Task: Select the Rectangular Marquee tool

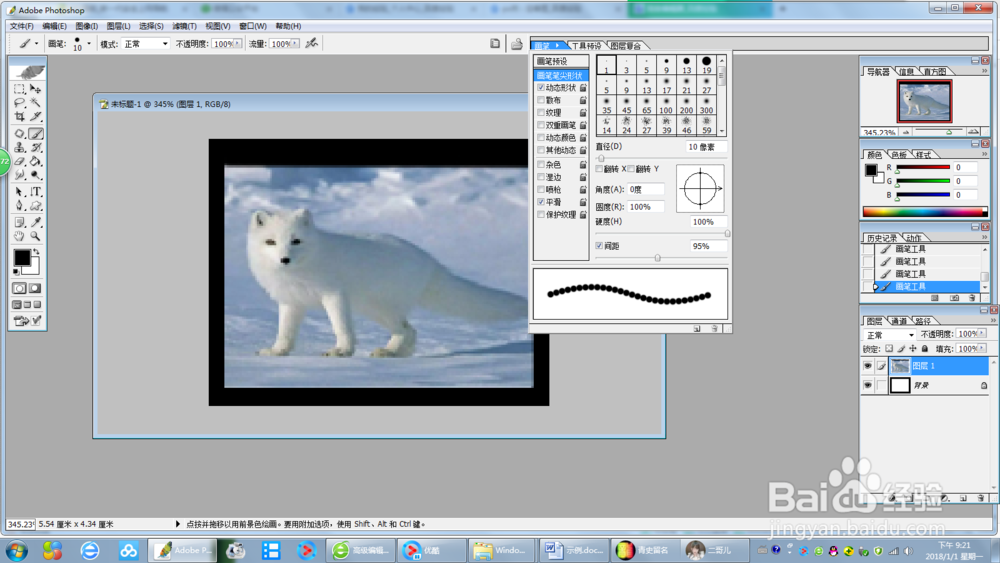Action: 19,89
